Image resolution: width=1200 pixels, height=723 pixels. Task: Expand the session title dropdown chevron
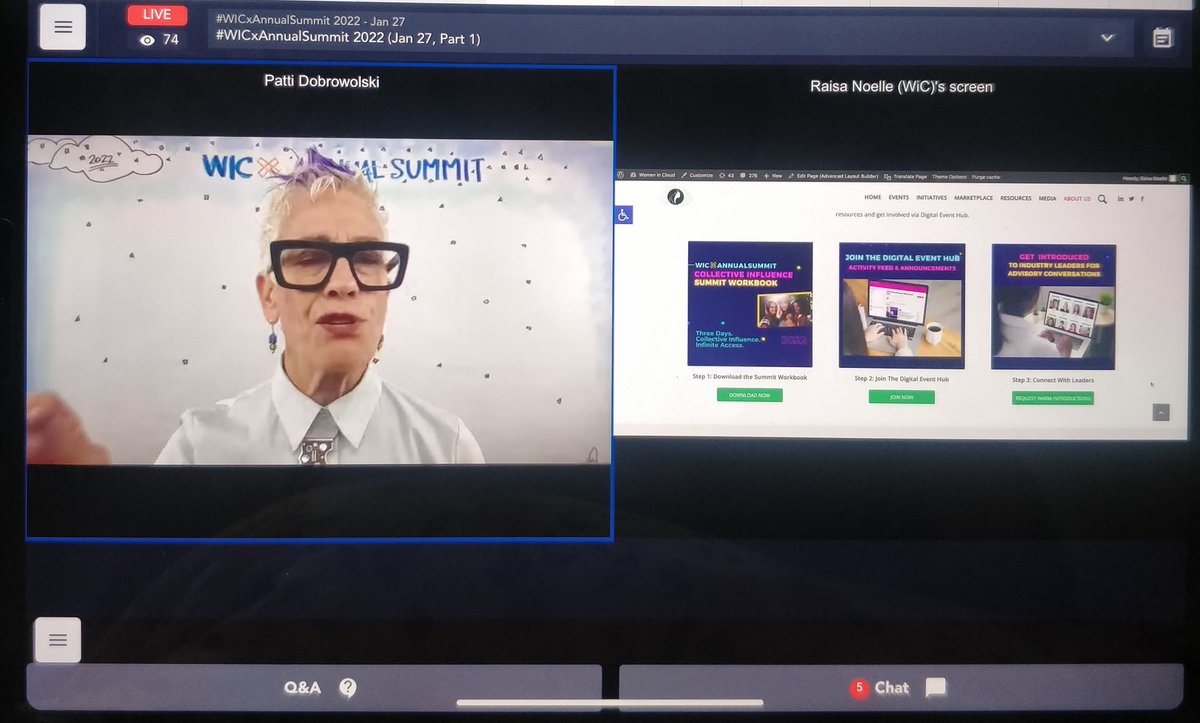(x=1107, y=38)
